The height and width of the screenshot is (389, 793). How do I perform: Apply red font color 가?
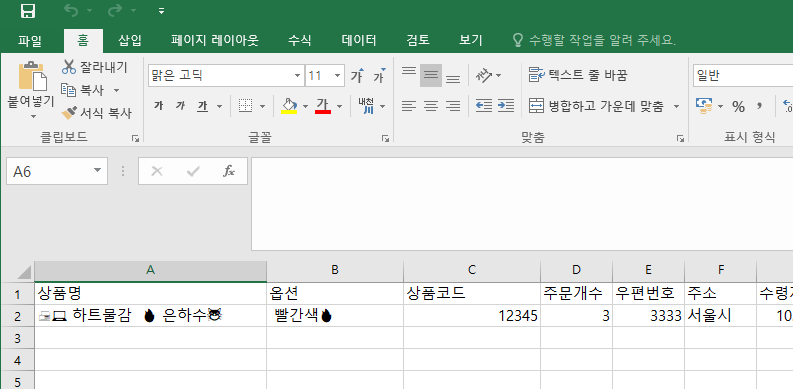click(x=323, y=106)
